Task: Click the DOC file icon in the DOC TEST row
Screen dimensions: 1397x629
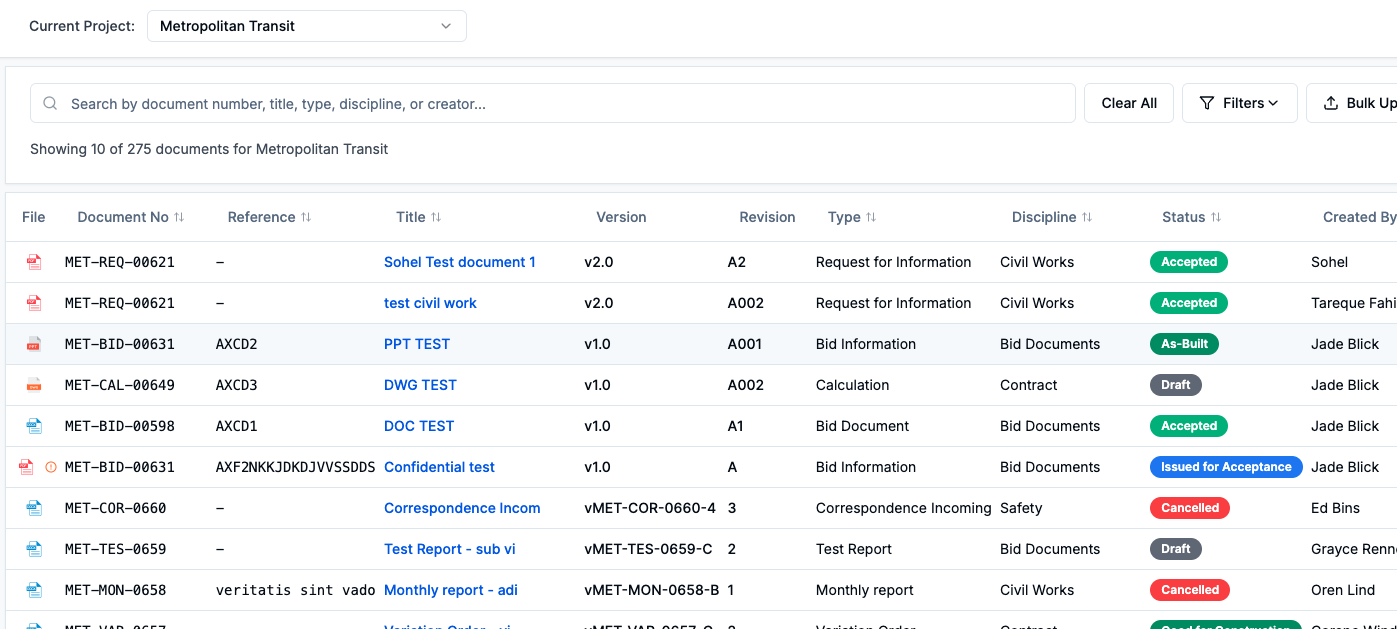Action: 34,426
